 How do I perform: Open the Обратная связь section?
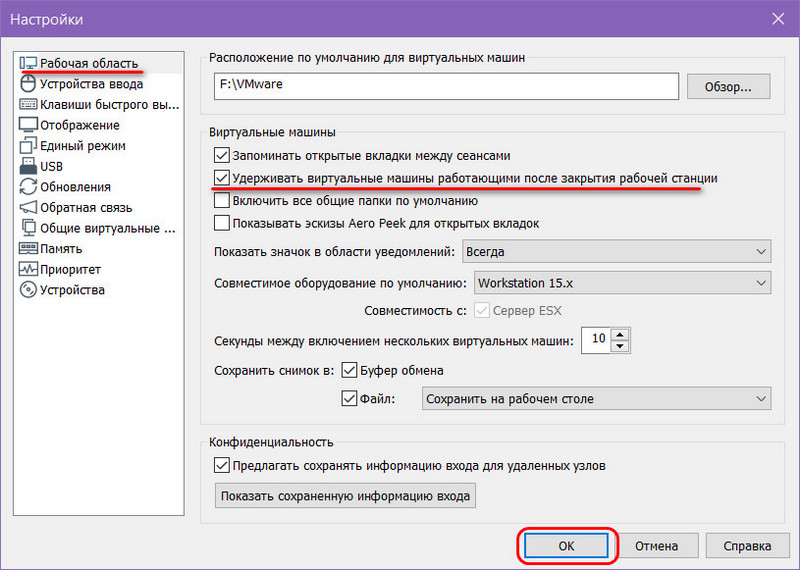click(86, 208)
